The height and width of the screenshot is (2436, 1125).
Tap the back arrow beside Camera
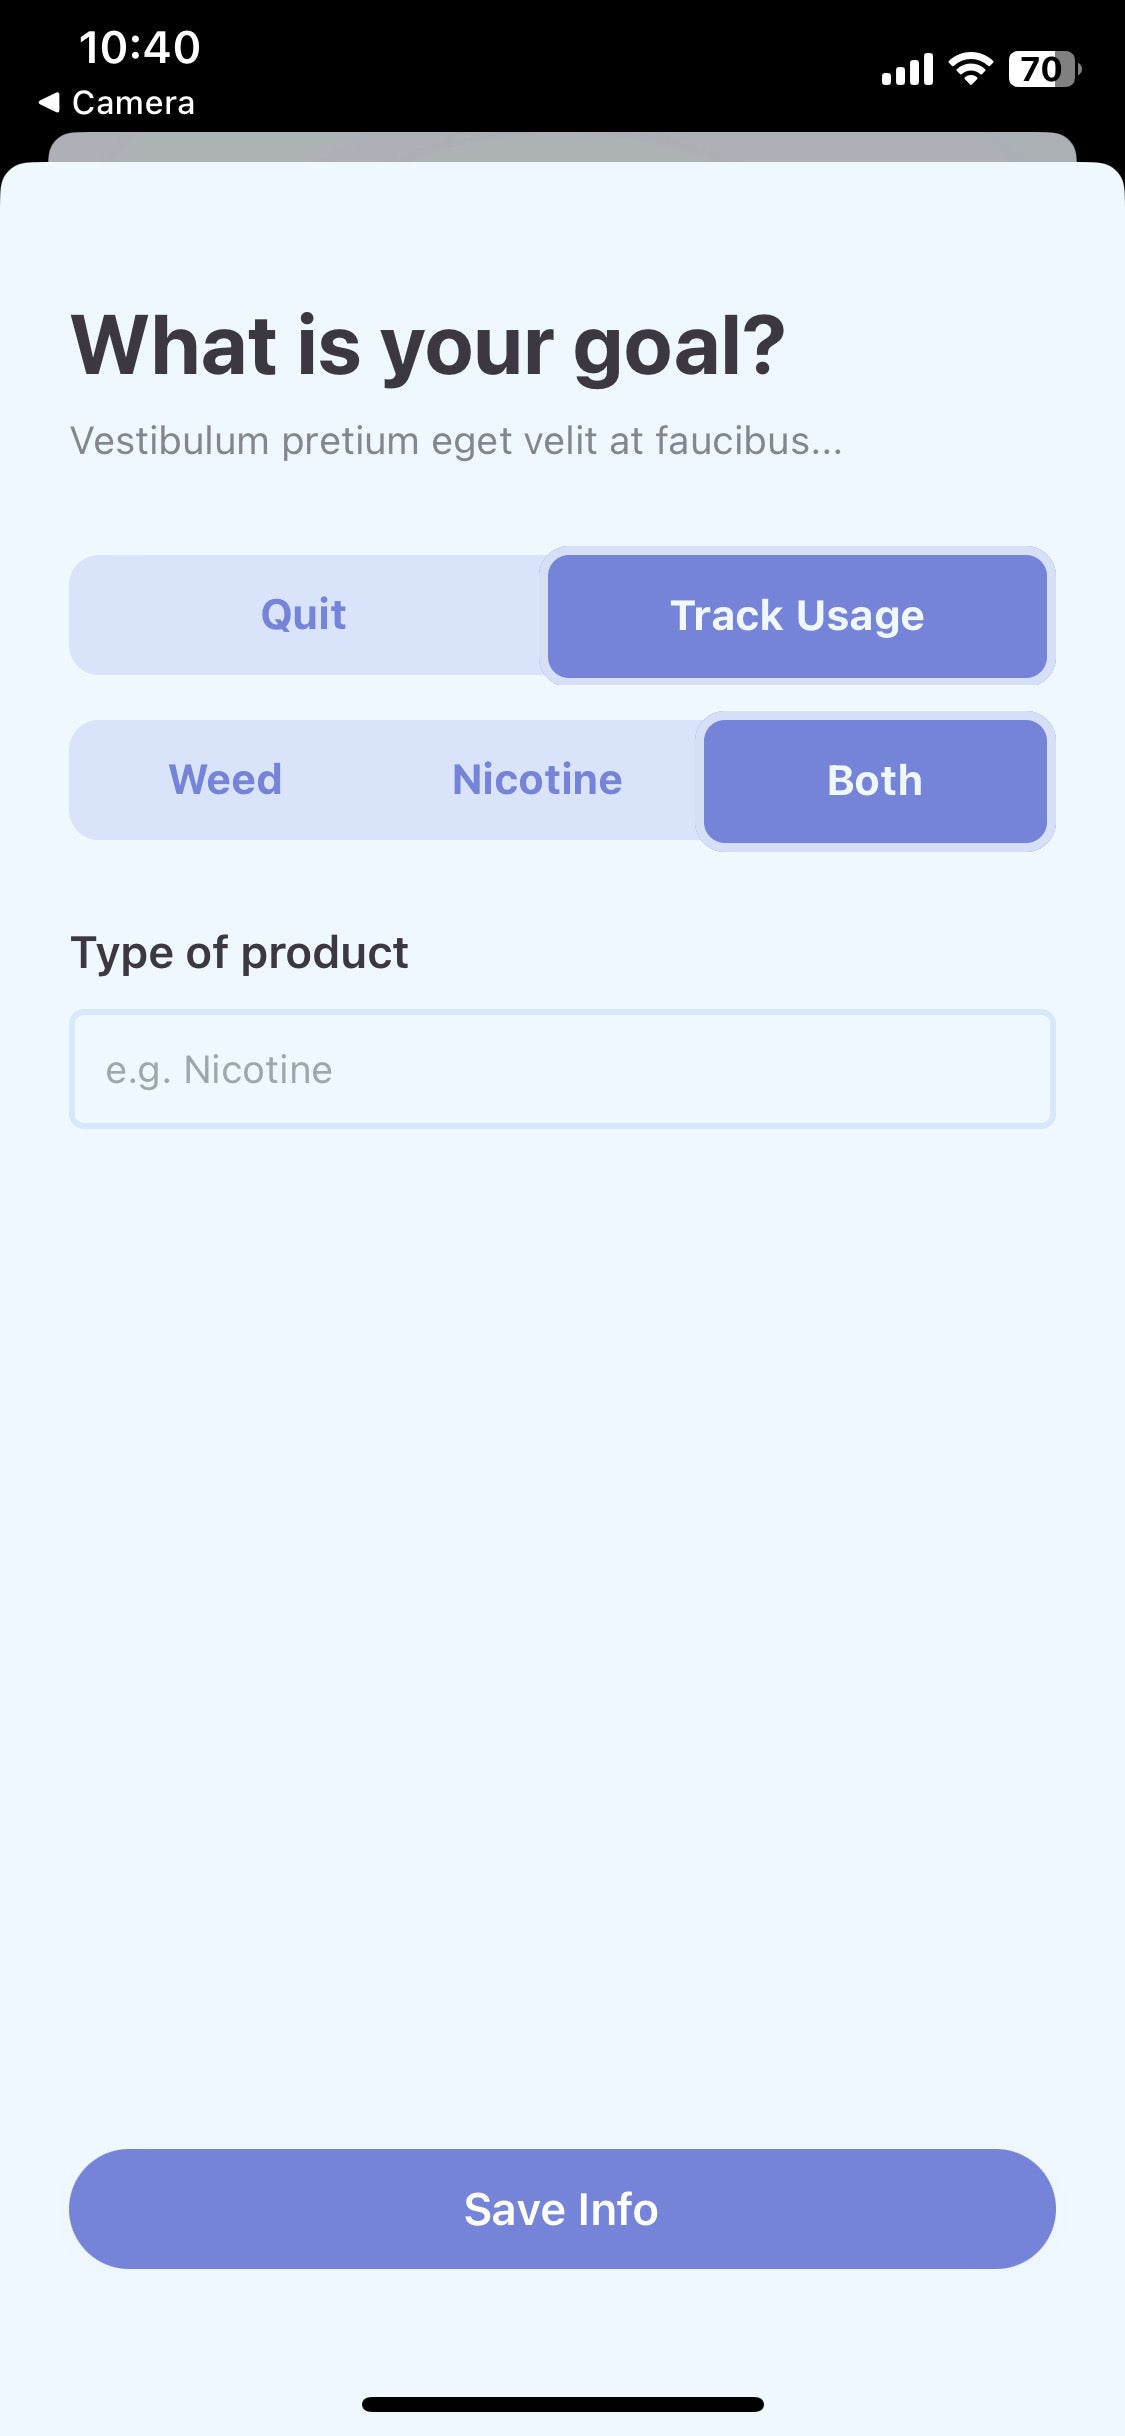[x=49, y=102]
